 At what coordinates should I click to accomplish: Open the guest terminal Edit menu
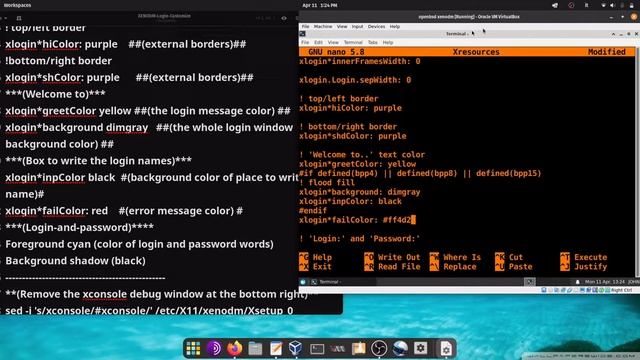point(318,42)
